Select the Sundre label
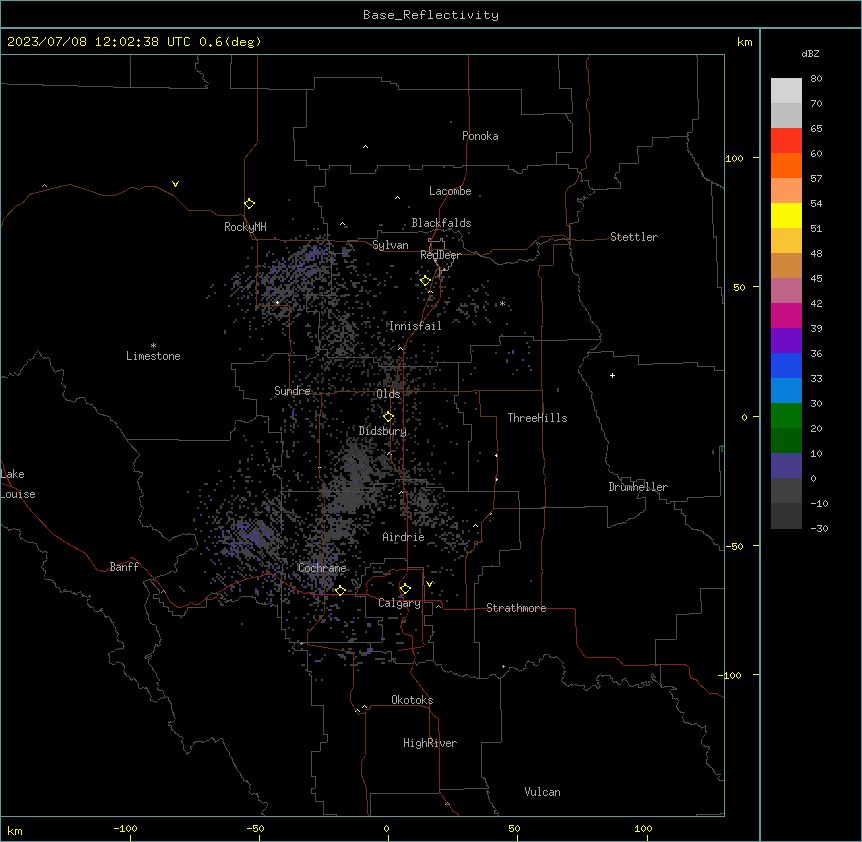This screenshot has width=862, height=842. tap(292, 391)
